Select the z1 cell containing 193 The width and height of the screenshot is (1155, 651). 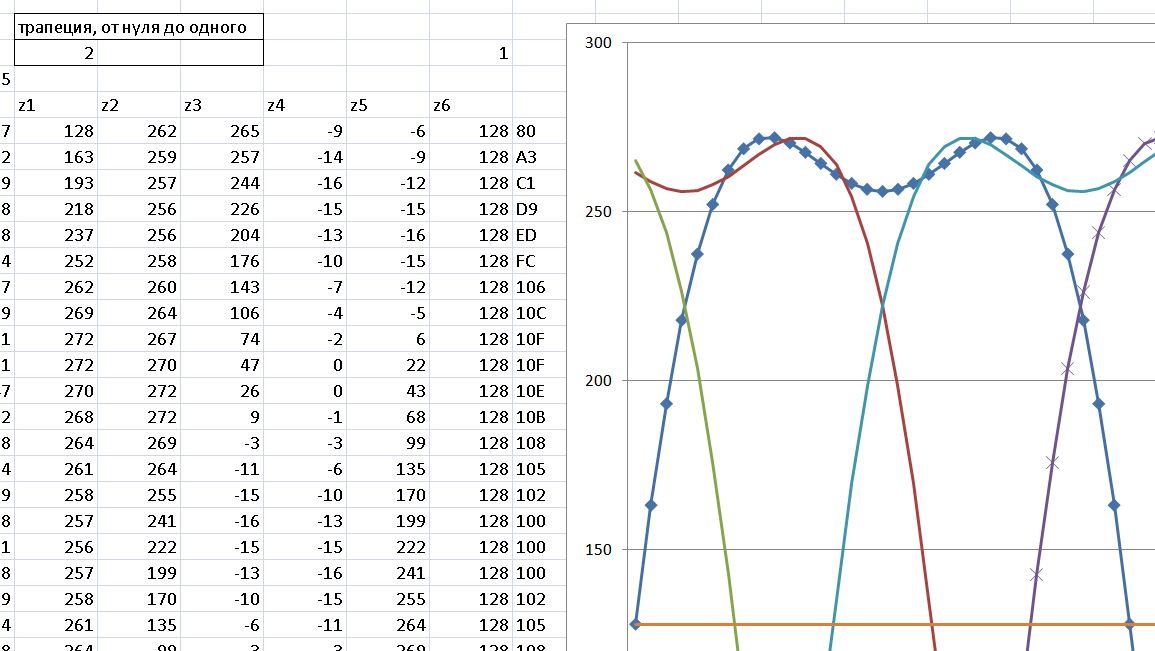click(56, 183)
